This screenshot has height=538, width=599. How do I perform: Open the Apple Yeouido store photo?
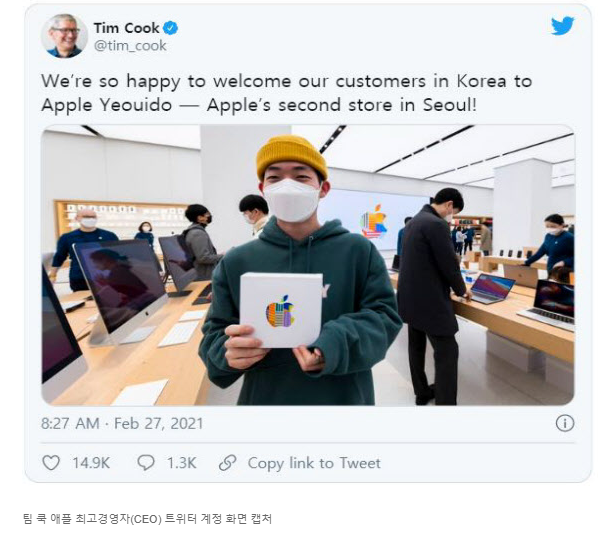coord(308,265)
